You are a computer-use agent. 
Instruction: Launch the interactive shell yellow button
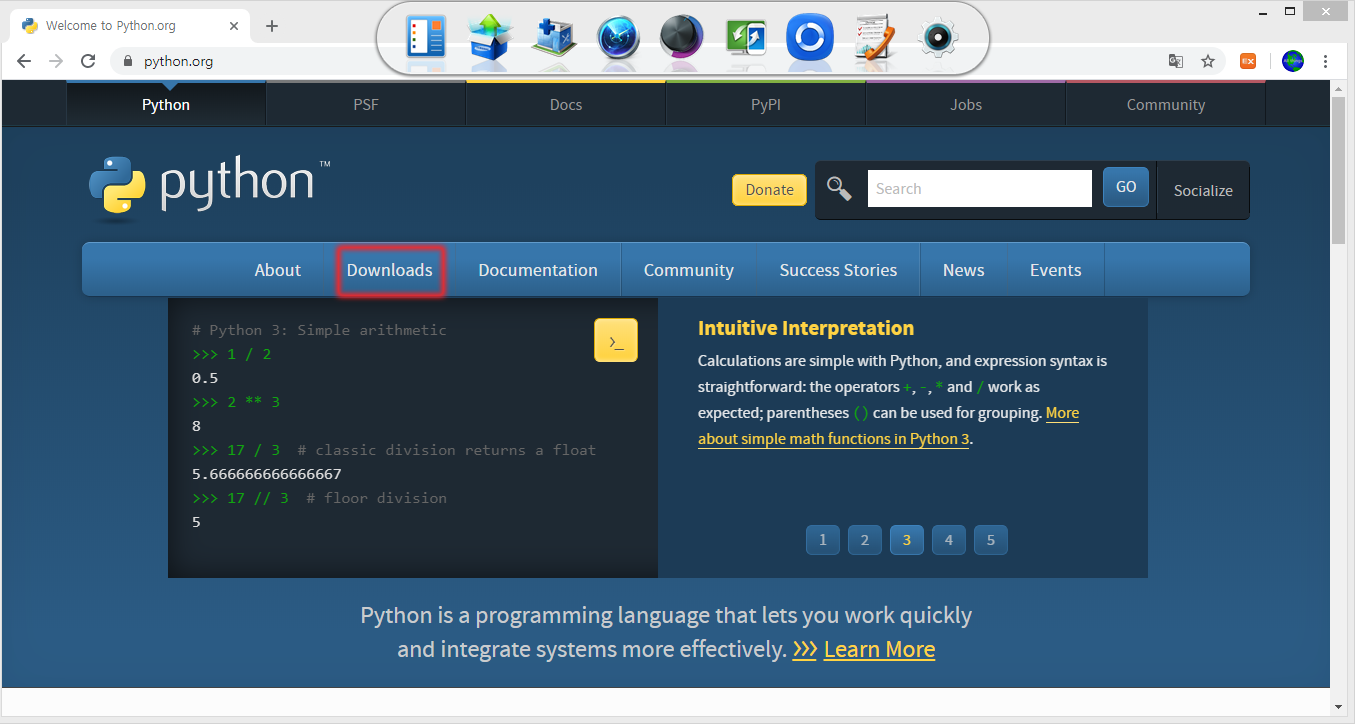[x=616, y=341]
